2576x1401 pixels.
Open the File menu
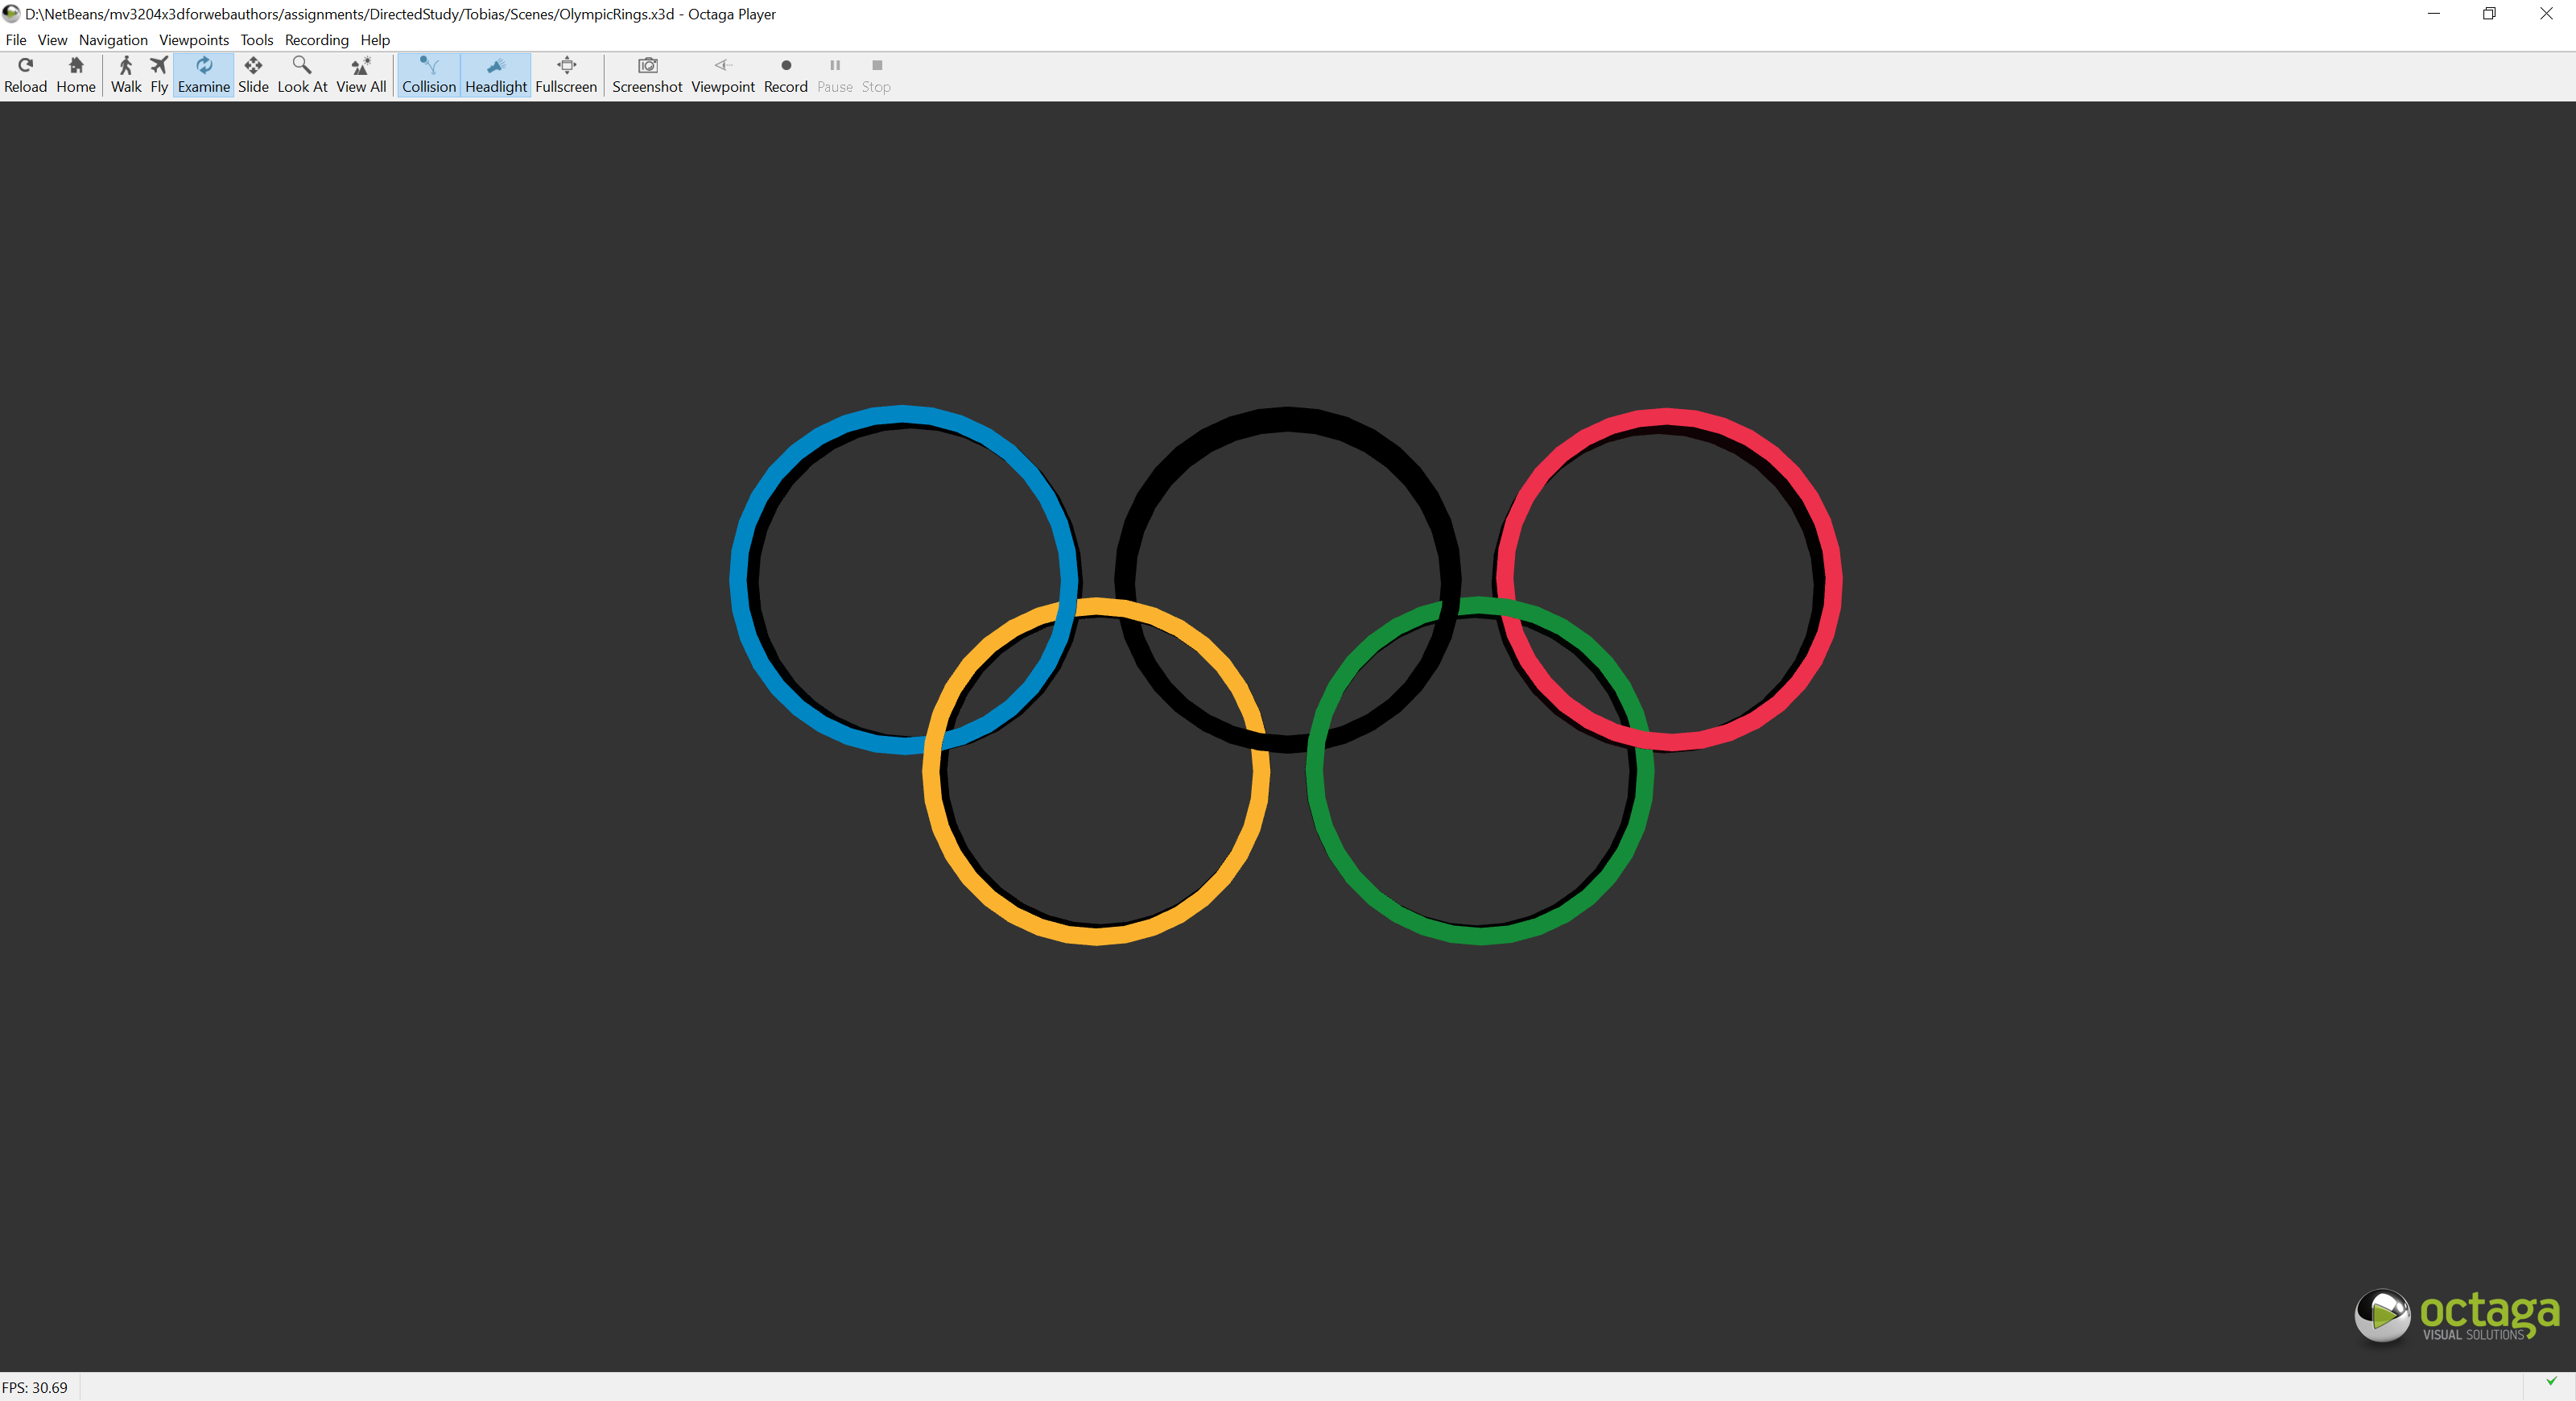click(16, 40)
